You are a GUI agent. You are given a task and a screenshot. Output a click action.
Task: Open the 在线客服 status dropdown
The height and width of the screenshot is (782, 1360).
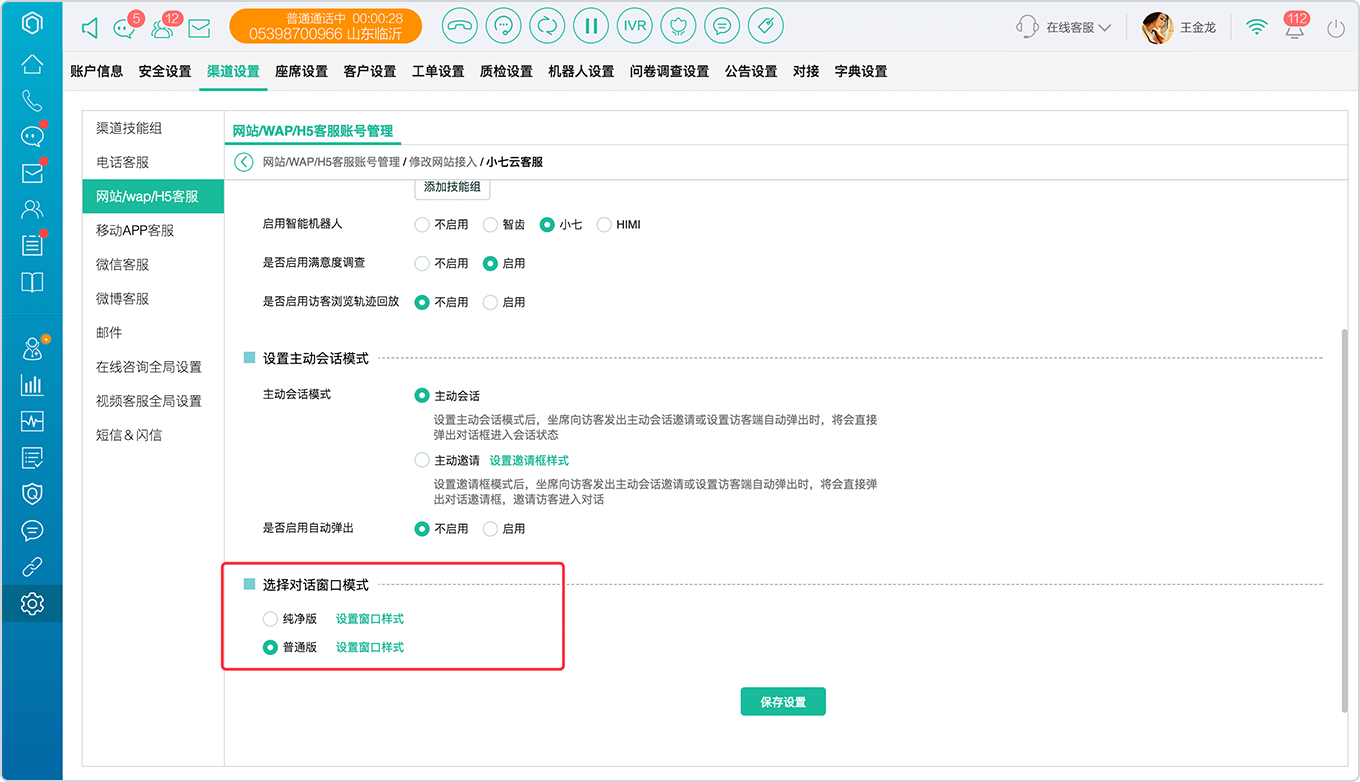(x=1064, y=28)
